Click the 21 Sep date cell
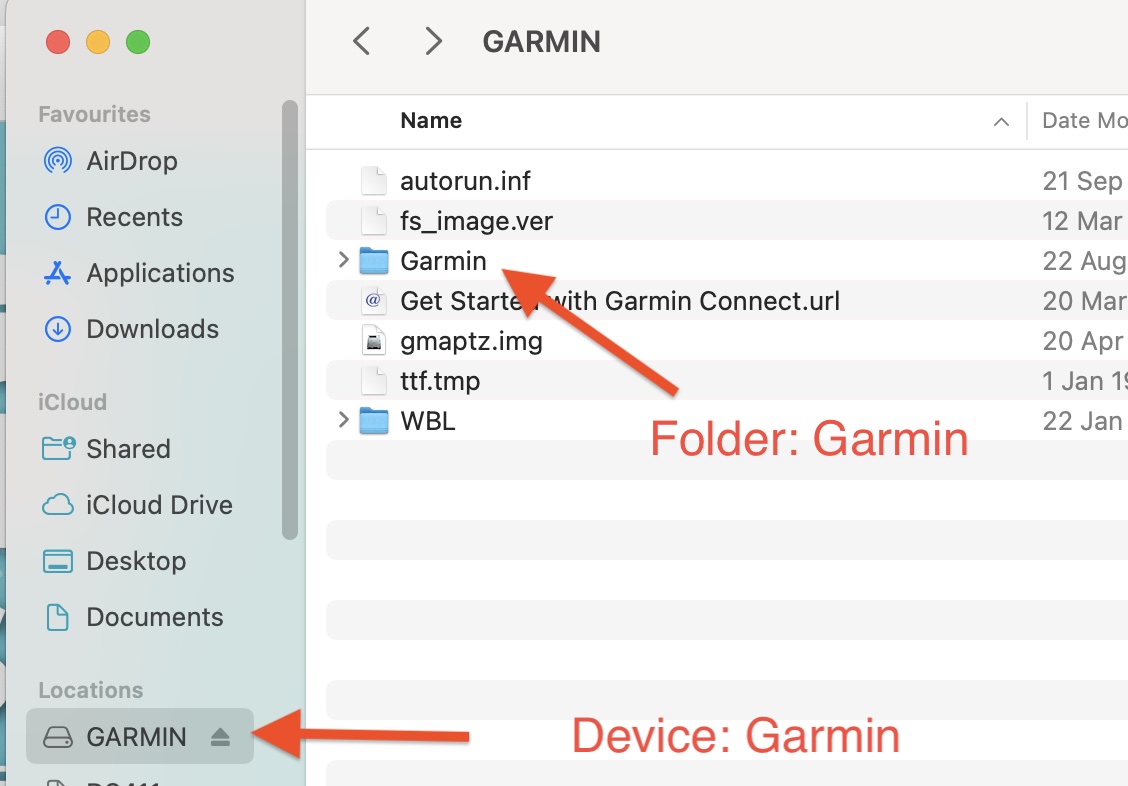 [x=1083, y=181]
